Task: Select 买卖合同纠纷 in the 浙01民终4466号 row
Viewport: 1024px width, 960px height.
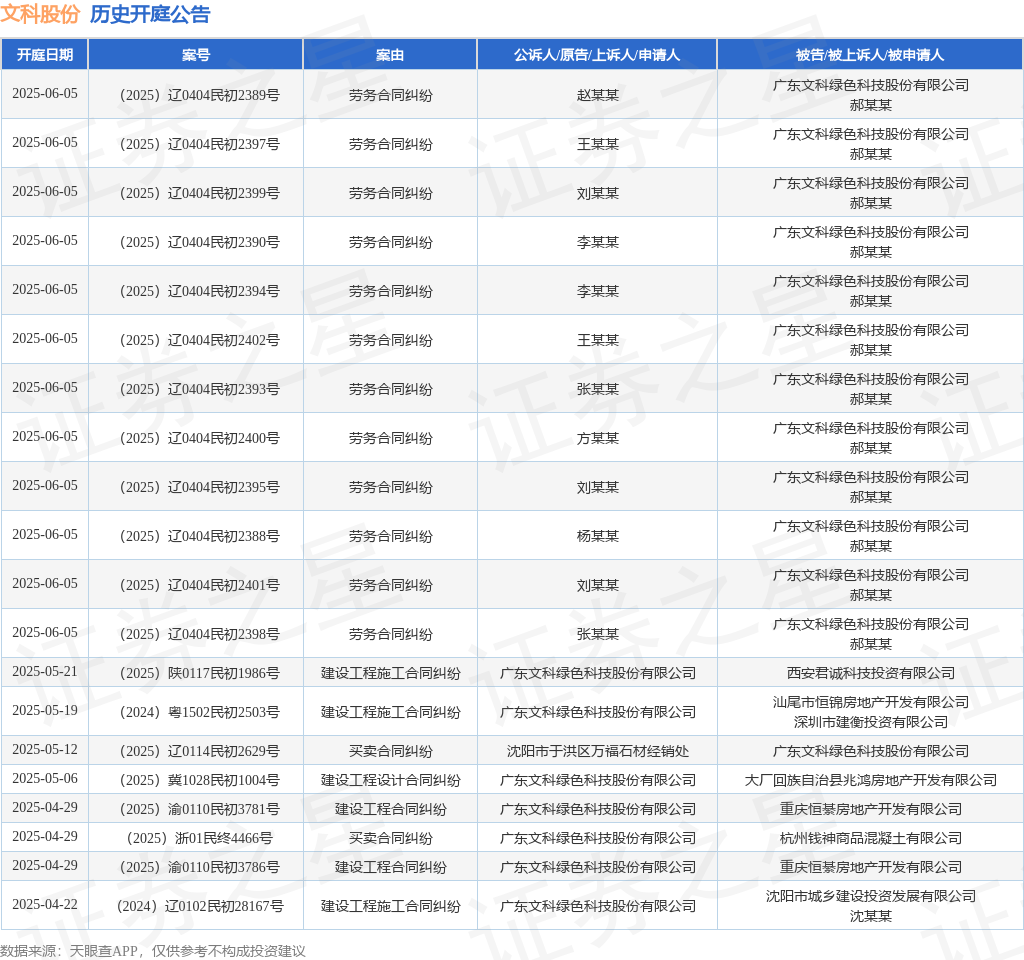Action: tap(391, 839)
